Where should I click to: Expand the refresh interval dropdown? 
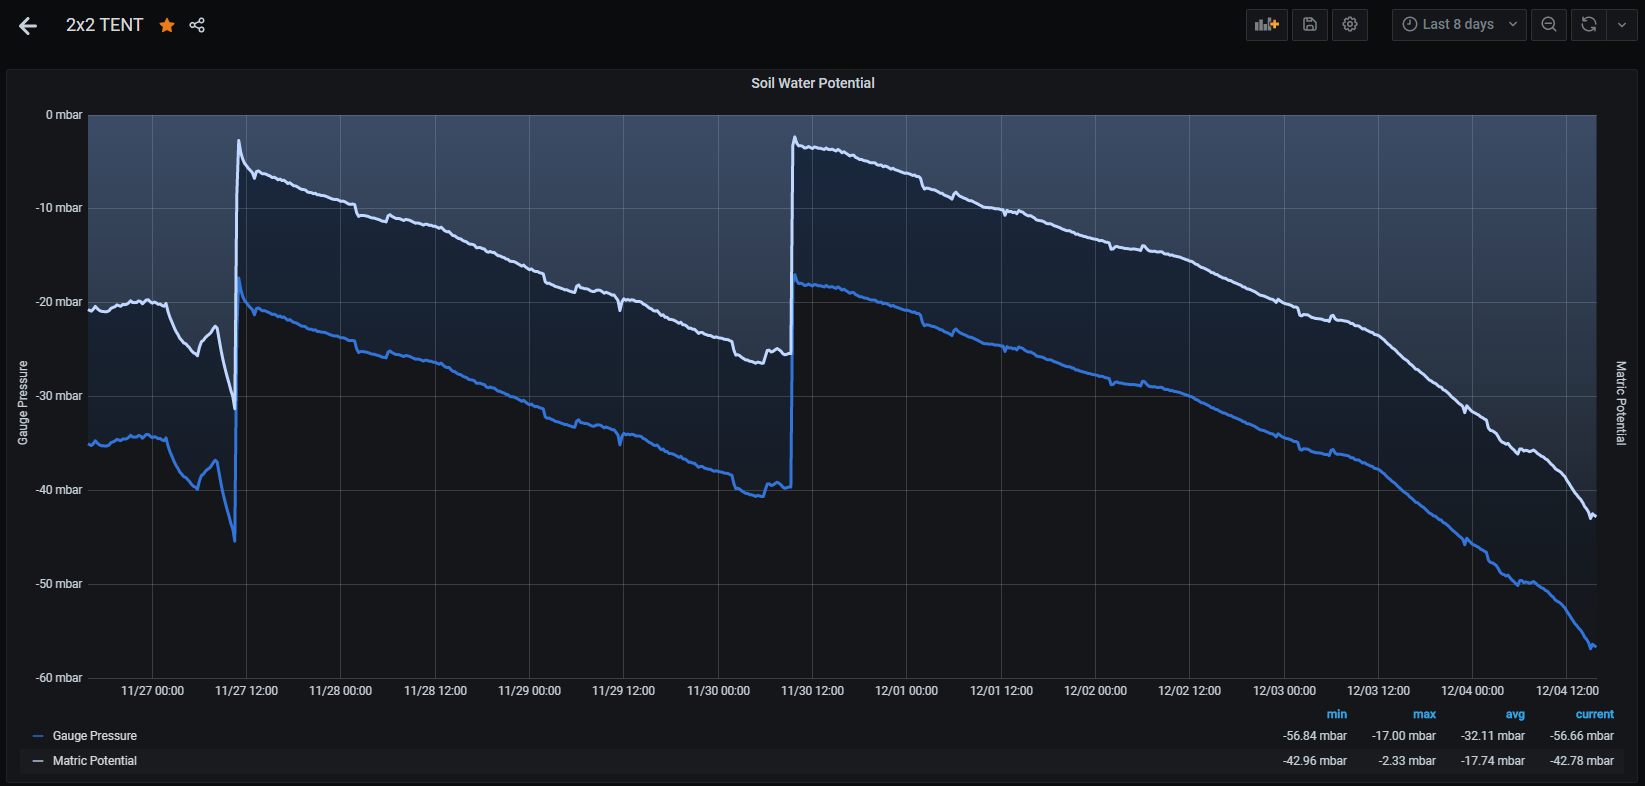1621,25
